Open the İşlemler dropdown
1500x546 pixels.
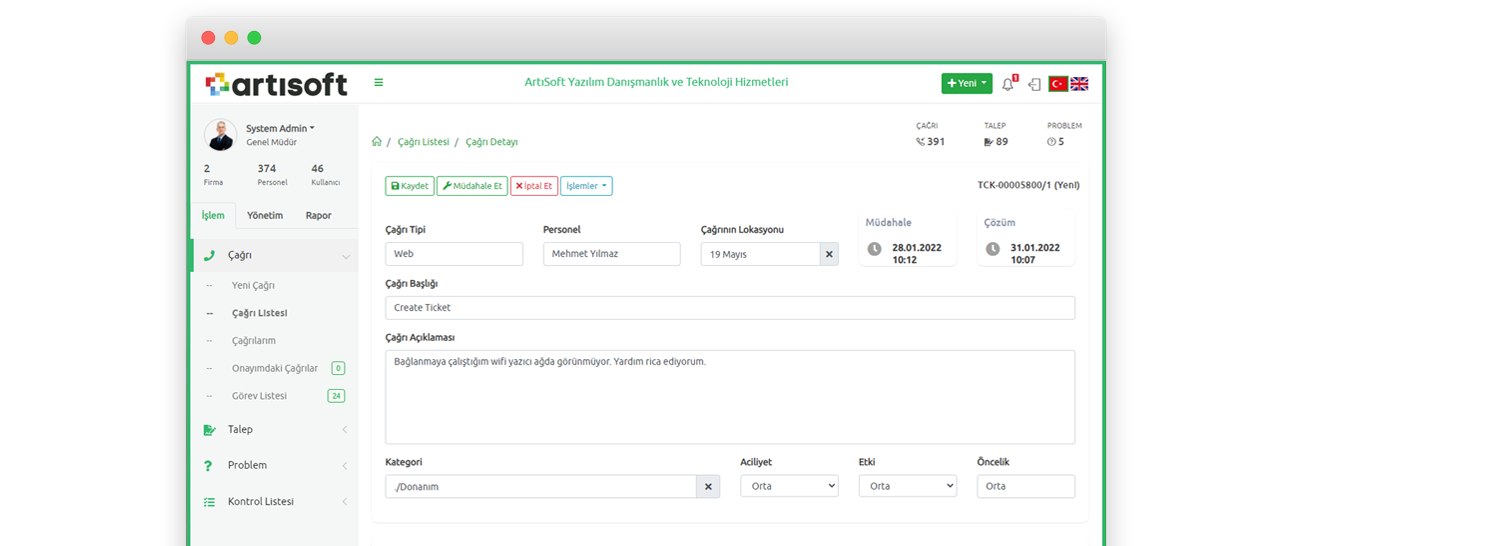586,186
